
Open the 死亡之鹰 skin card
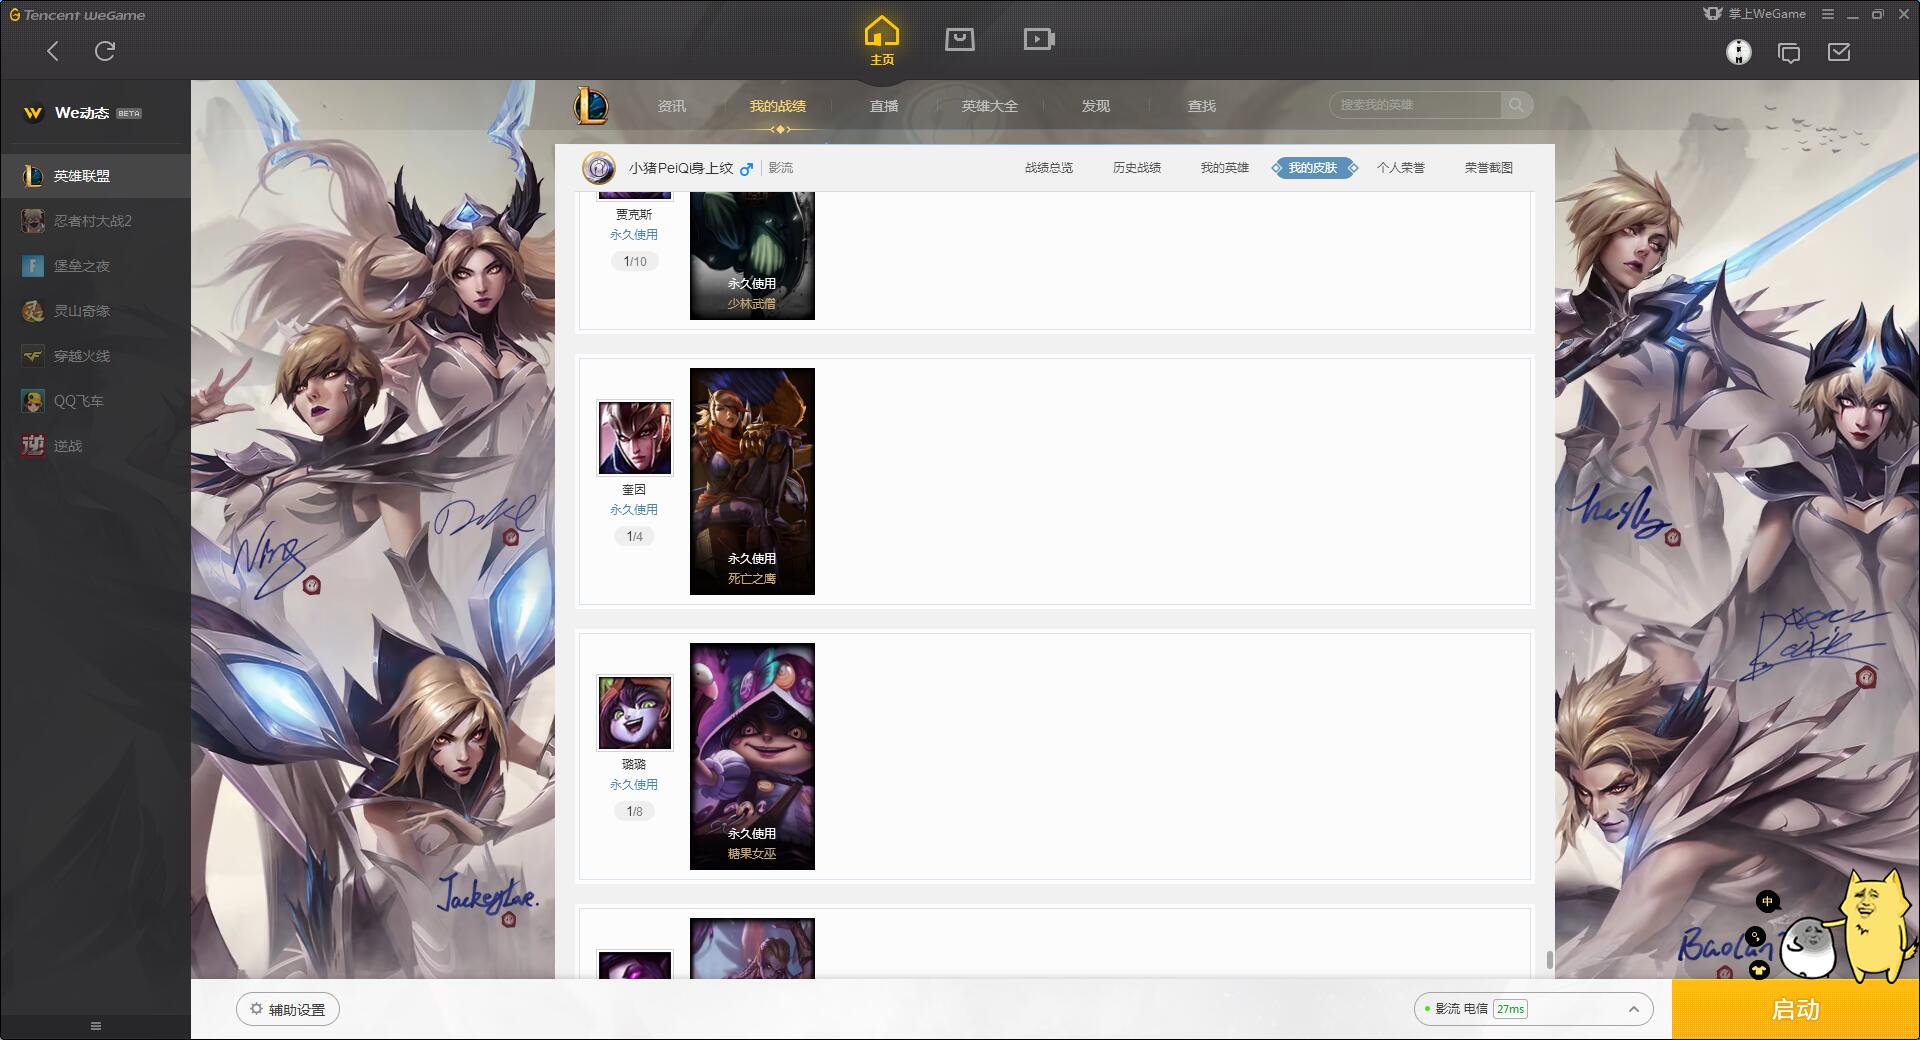click(x=752, y=481)
